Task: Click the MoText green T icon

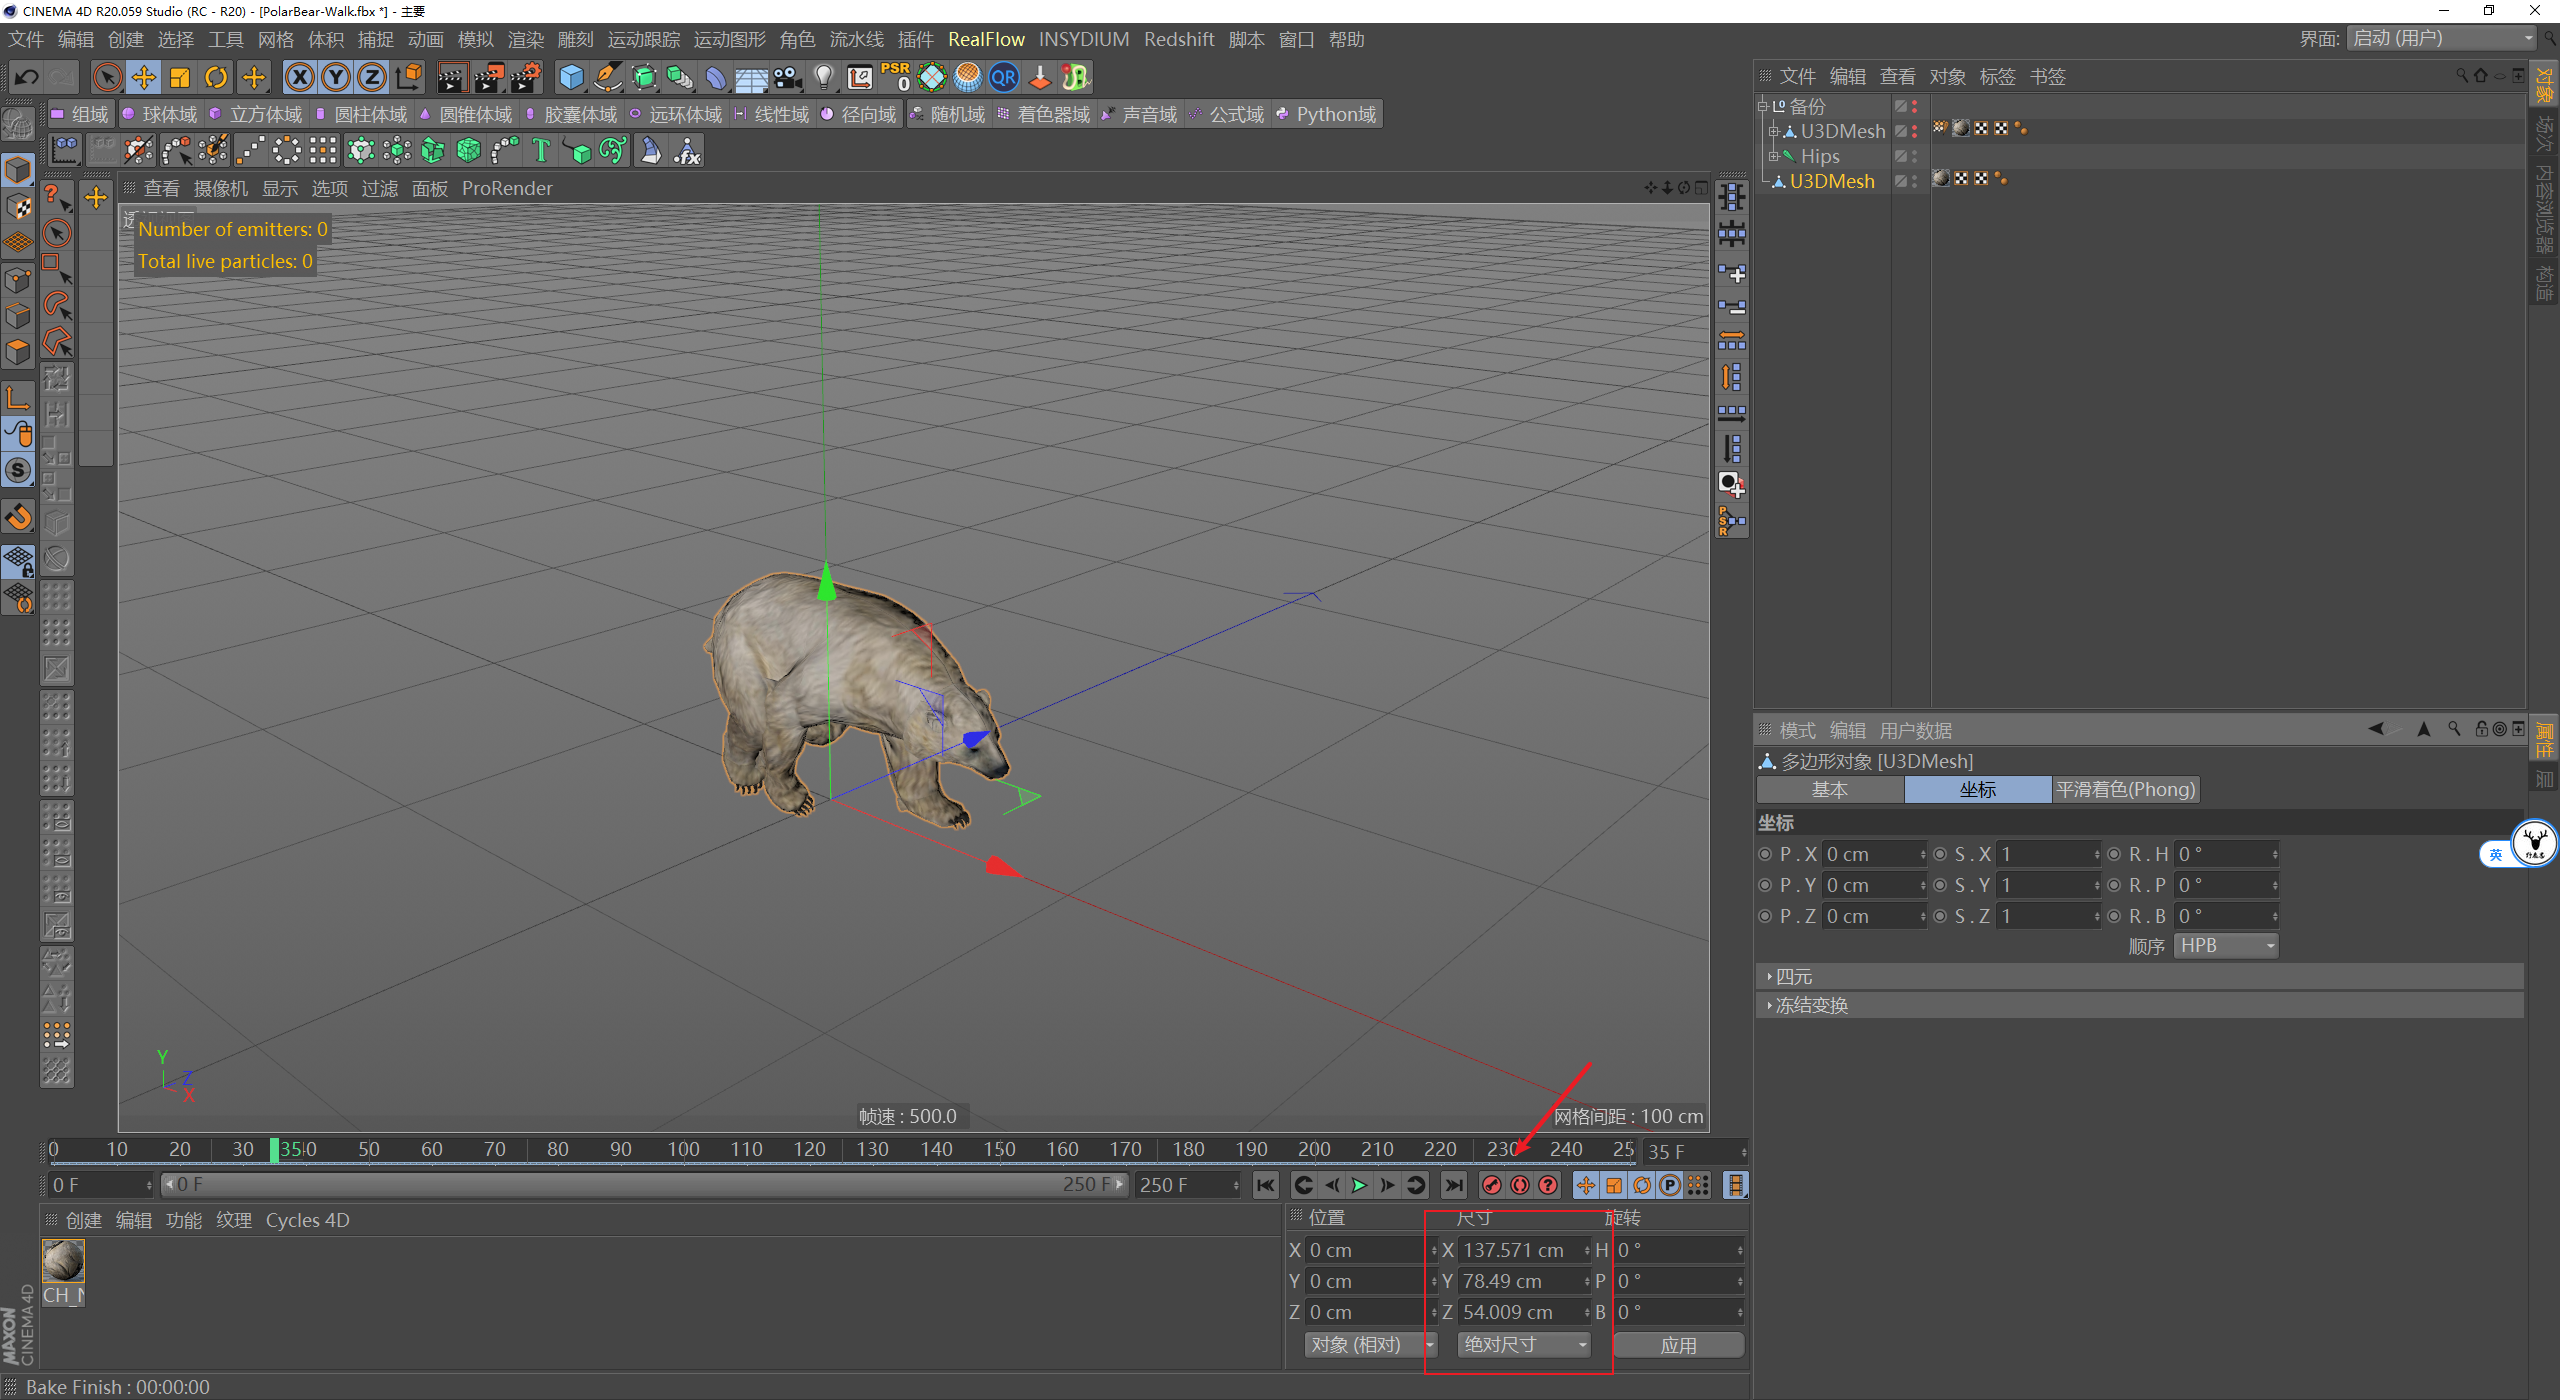Action: 541,151
